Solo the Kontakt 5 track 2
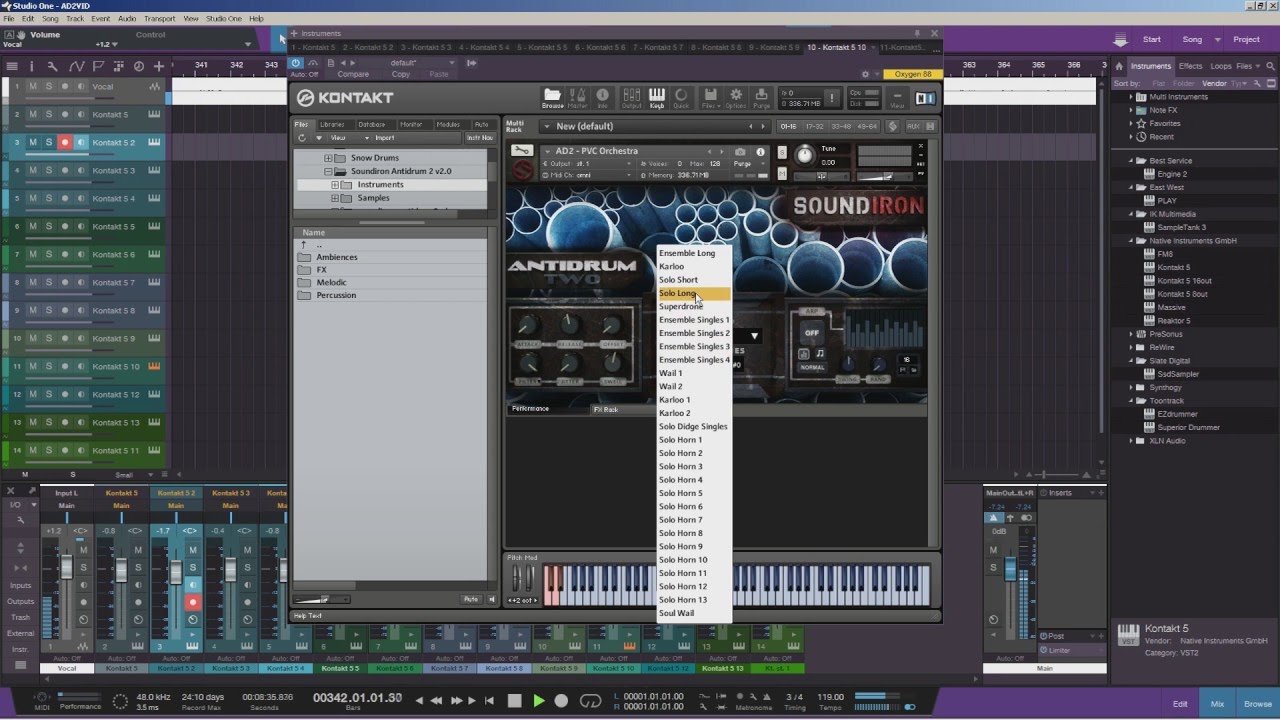This screenshot has width=1280, height=720. 48,115
